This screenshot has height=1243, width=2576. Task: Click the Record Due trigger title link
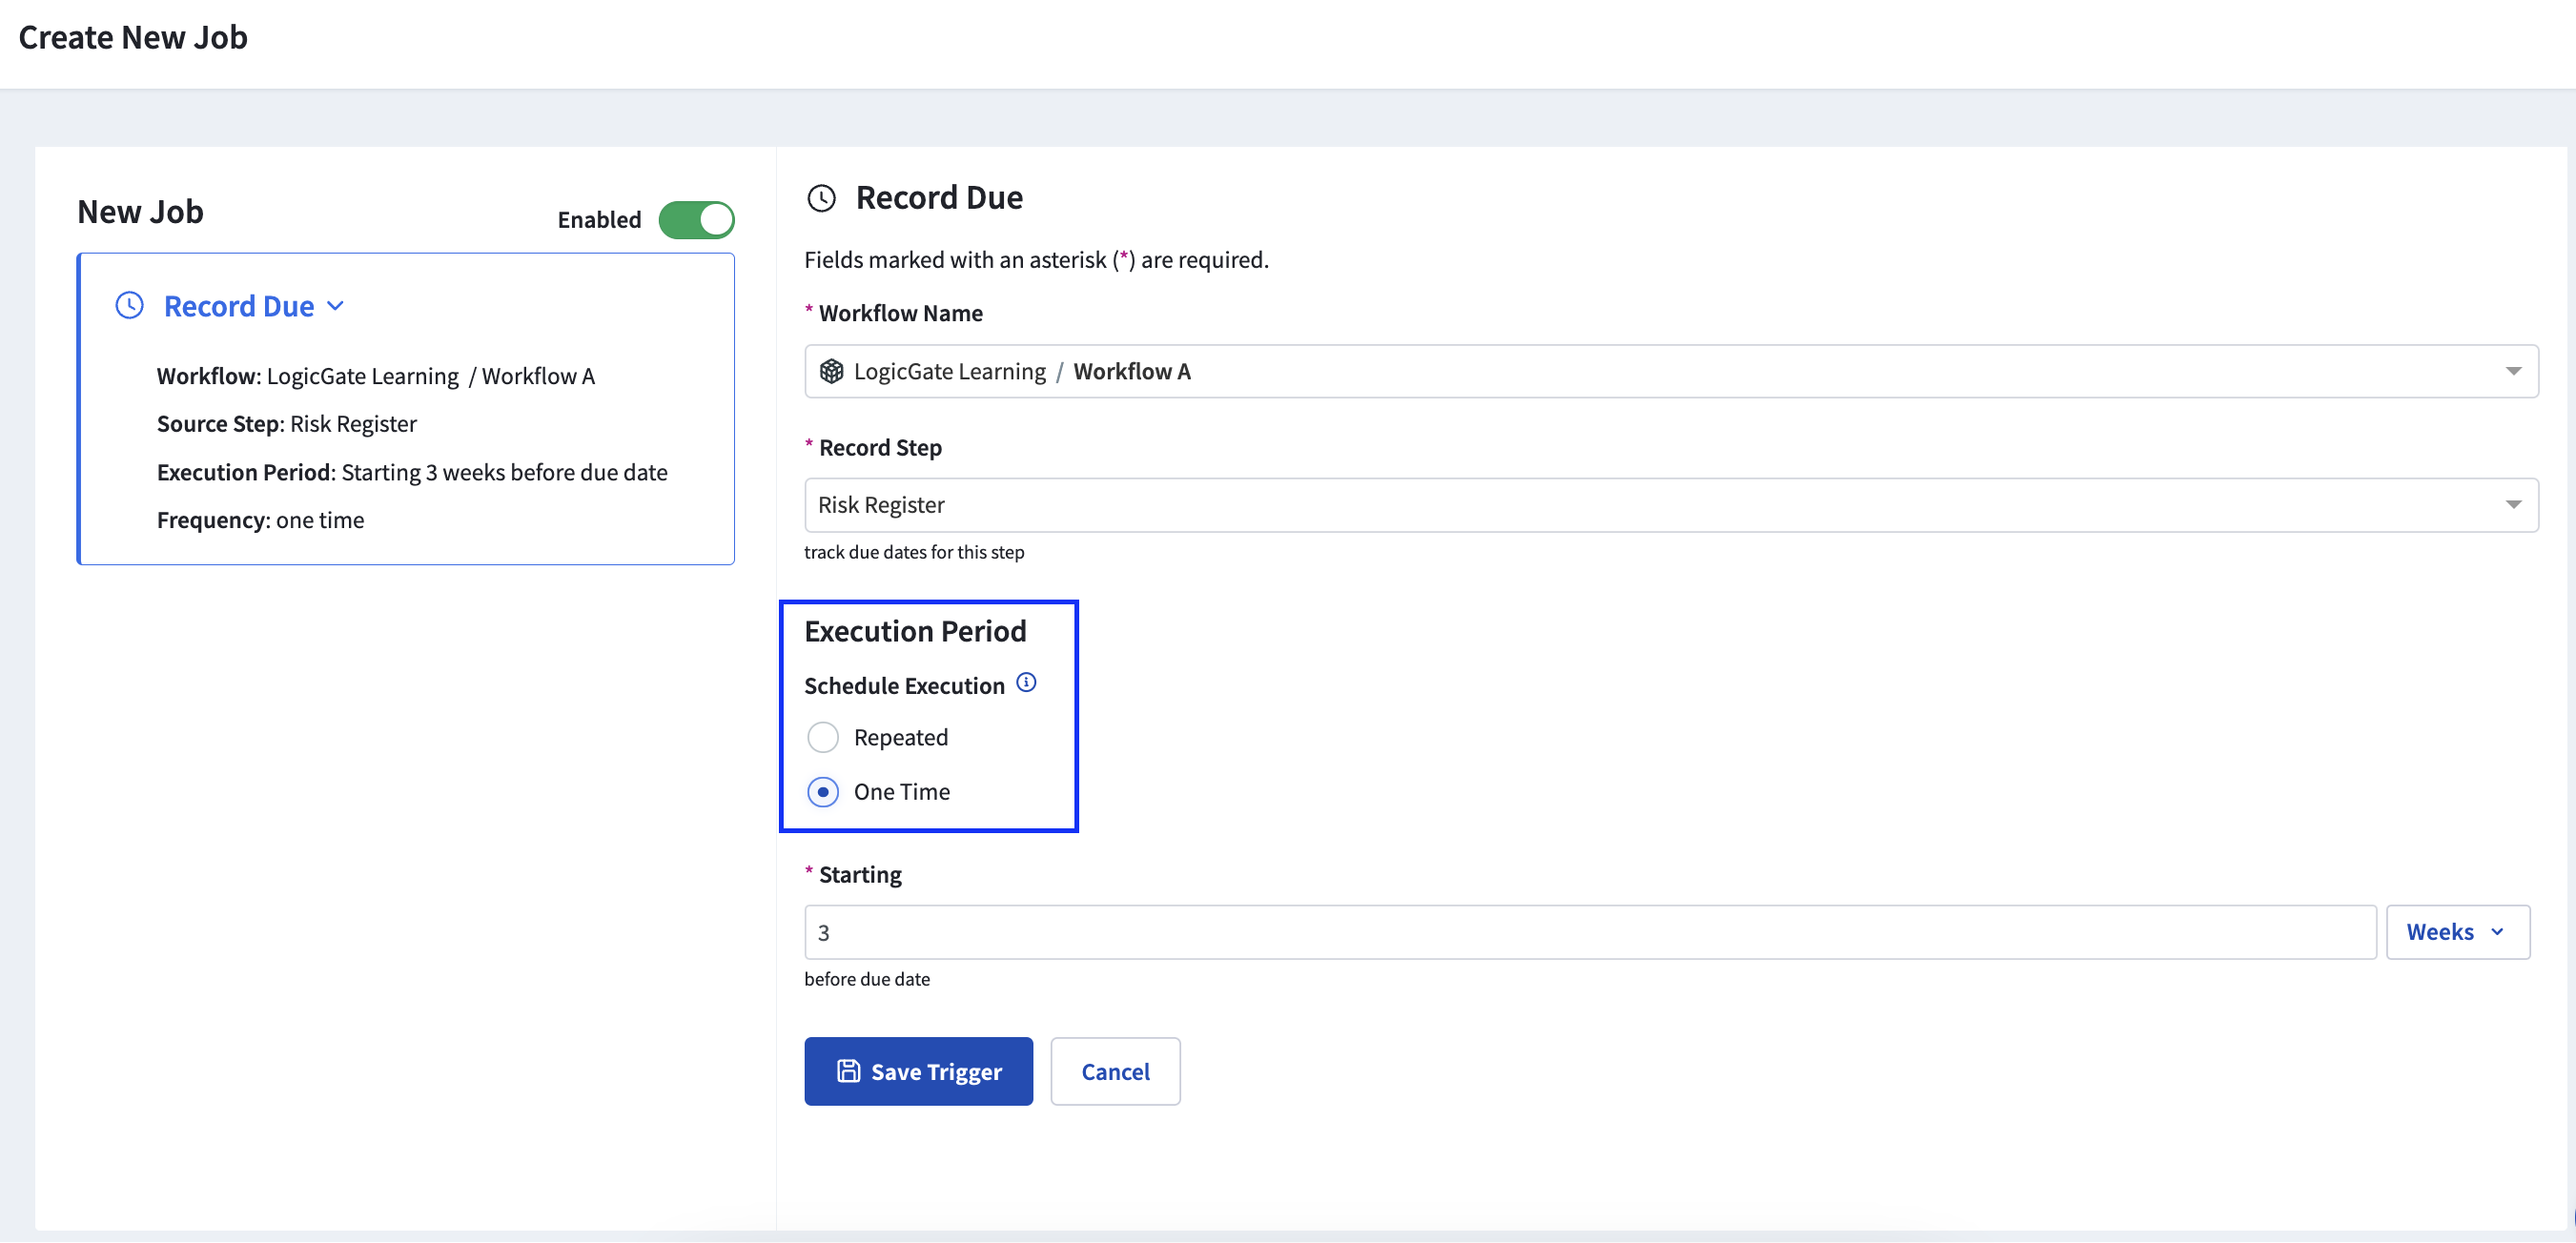click(x=239, y=306)
